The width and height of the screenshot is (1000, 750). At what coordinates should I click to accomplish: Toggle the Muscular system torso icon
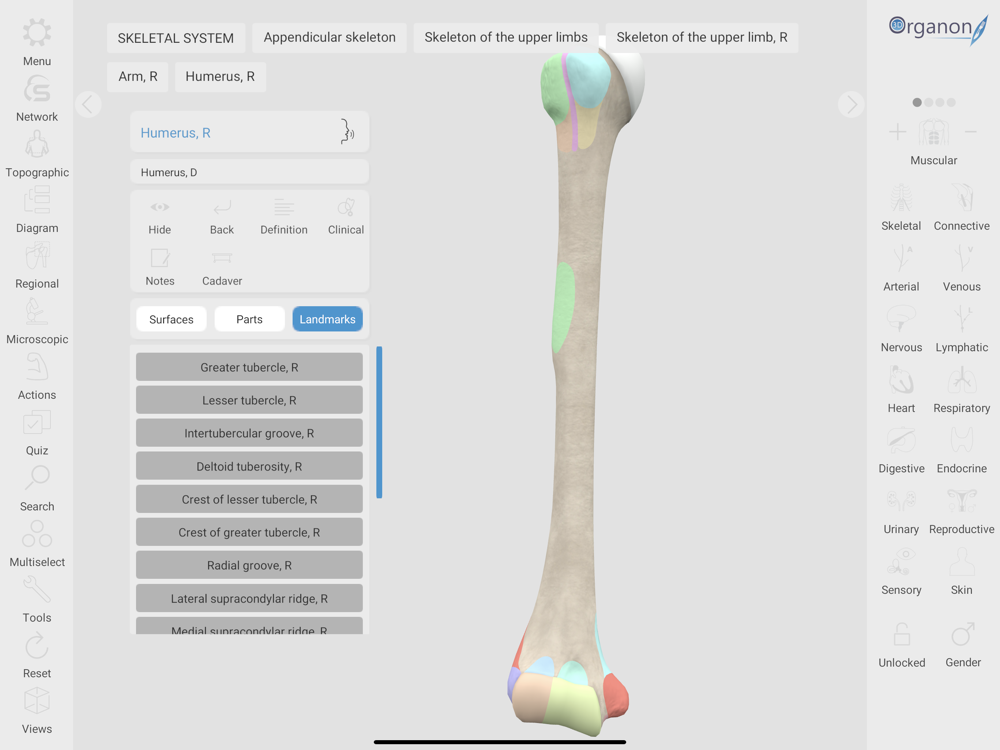pyautogui.click(x=934, y=133)
